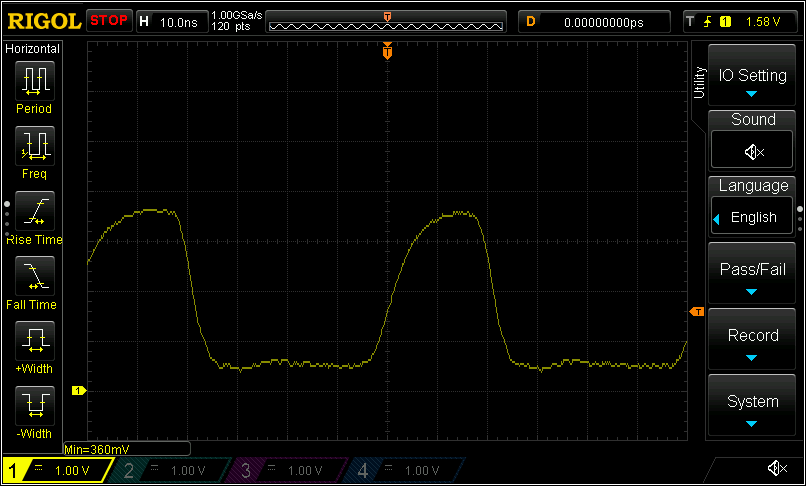The image size is (806, 486).
Task: Open the Language selector showing English
Action: coord(752,216)
